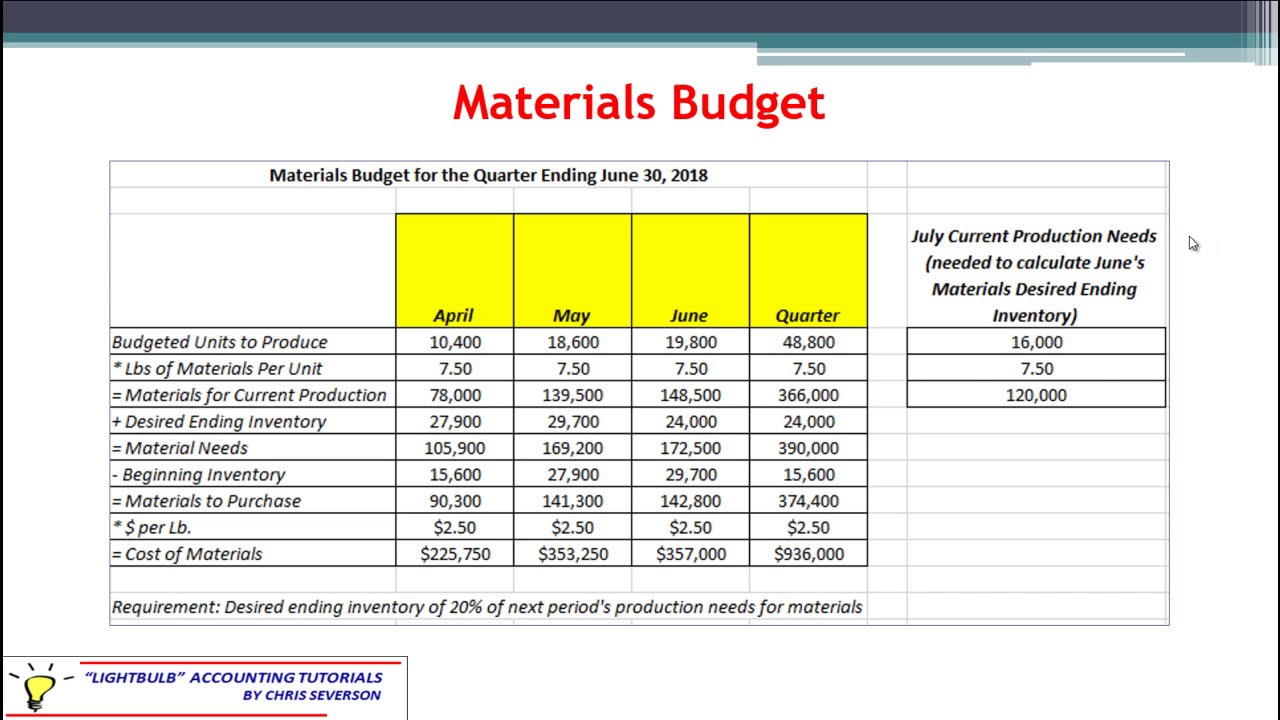Click June material needs 172,500

coord(690,448)
